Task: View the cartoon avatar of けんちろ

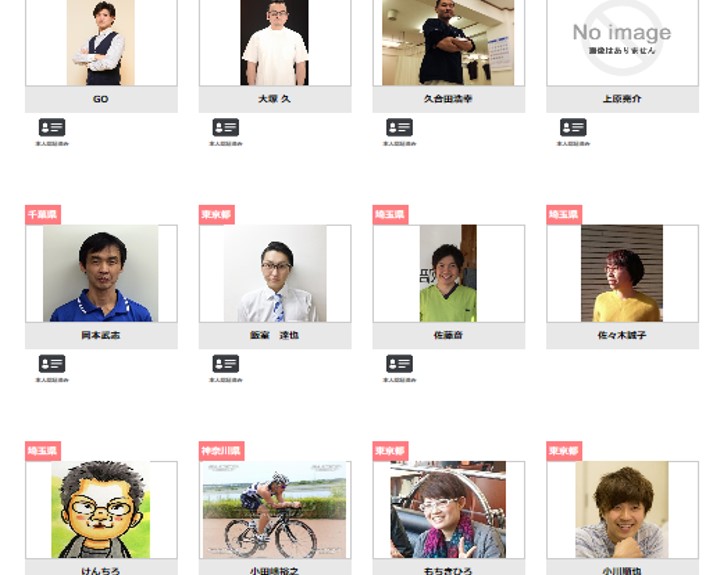Action: point(100,509)
